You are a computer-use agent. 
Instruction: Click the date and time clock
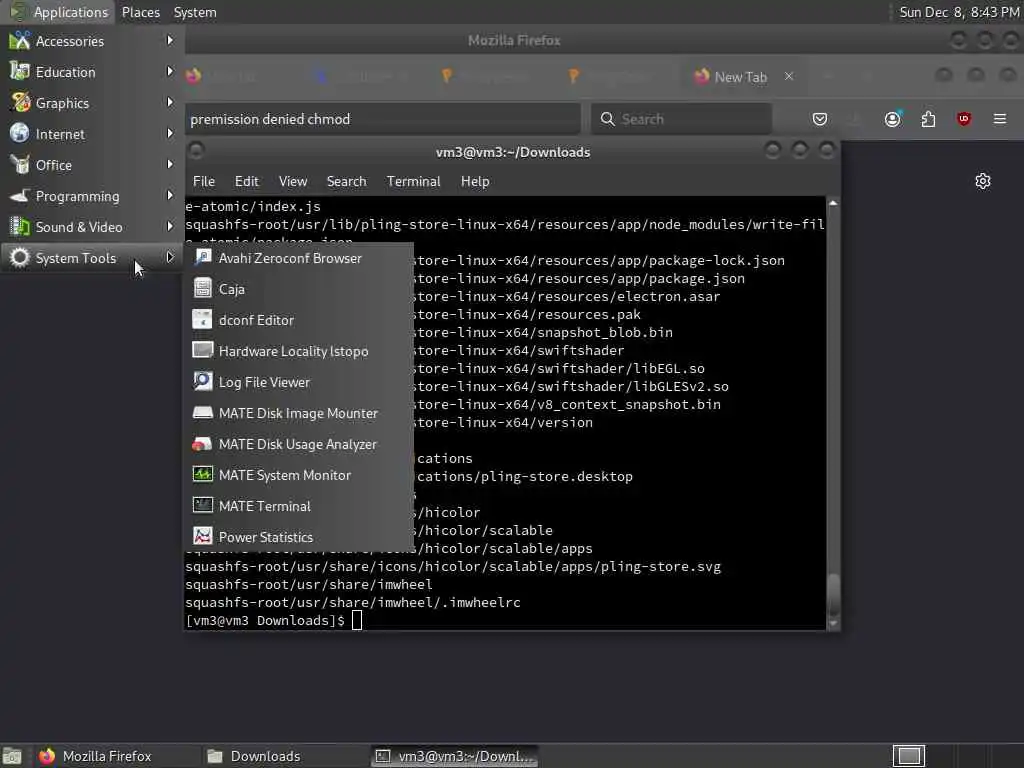(x=959, y=12)
